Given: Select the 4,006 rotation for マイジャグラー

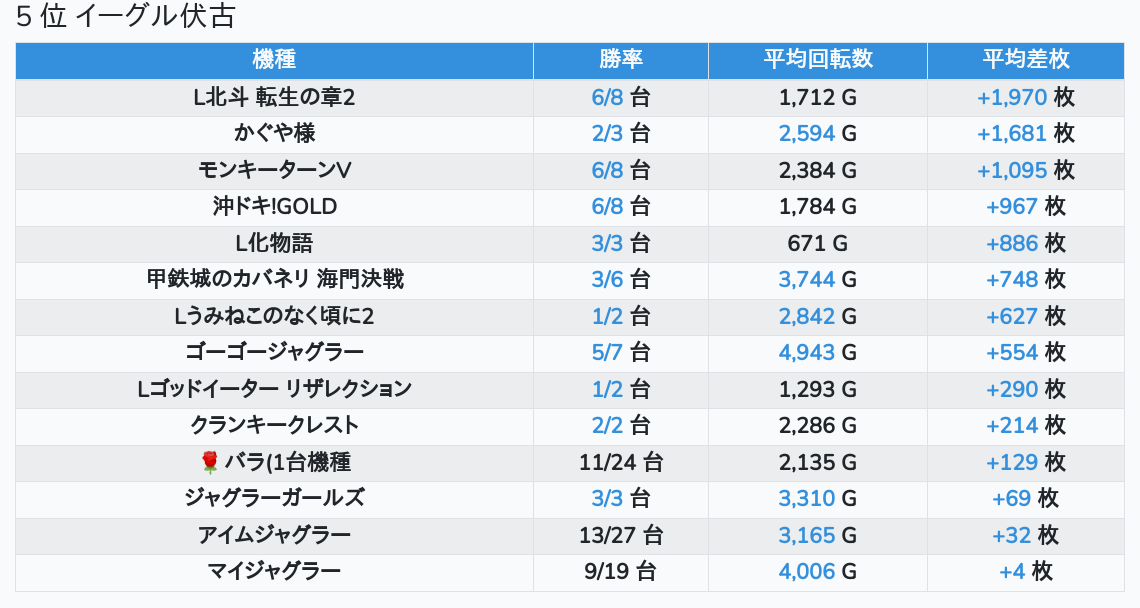Looking at the screenshot, I should [807, 571].
